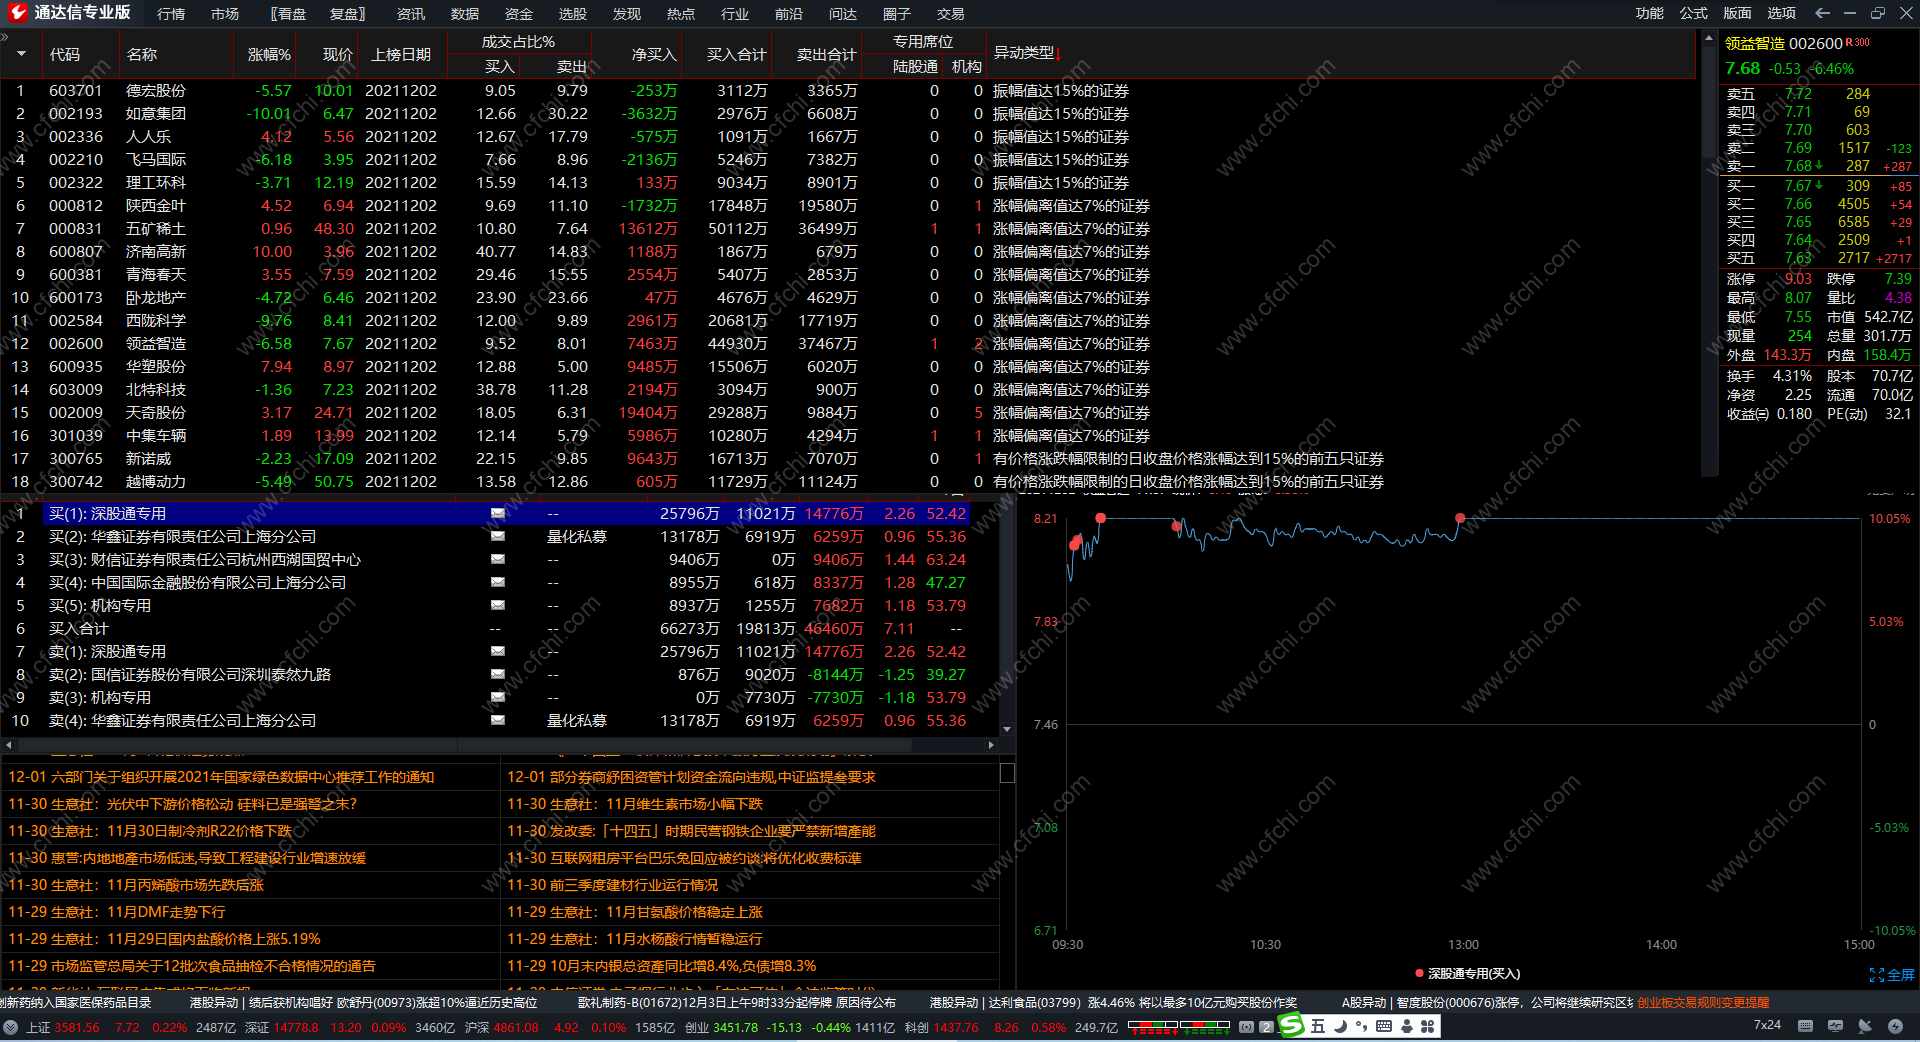Open the 数据 menu

click(x=465, y=14)
